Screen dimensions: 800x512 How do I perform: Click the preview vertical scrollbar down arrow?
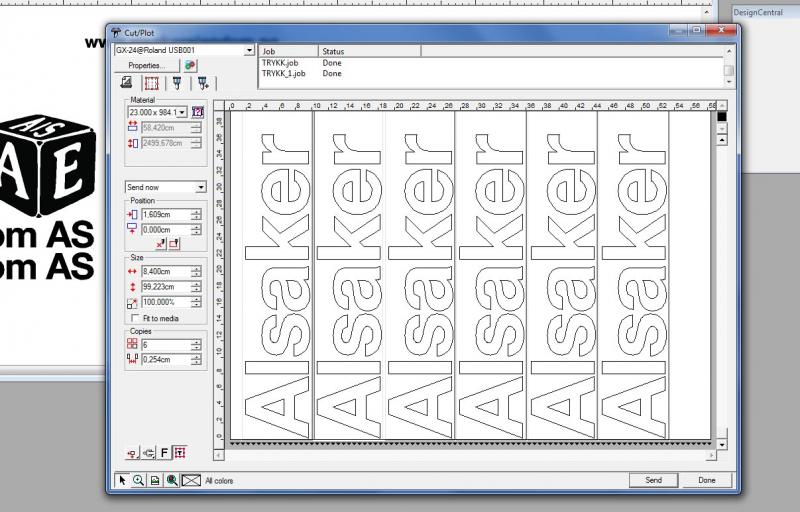721,445
